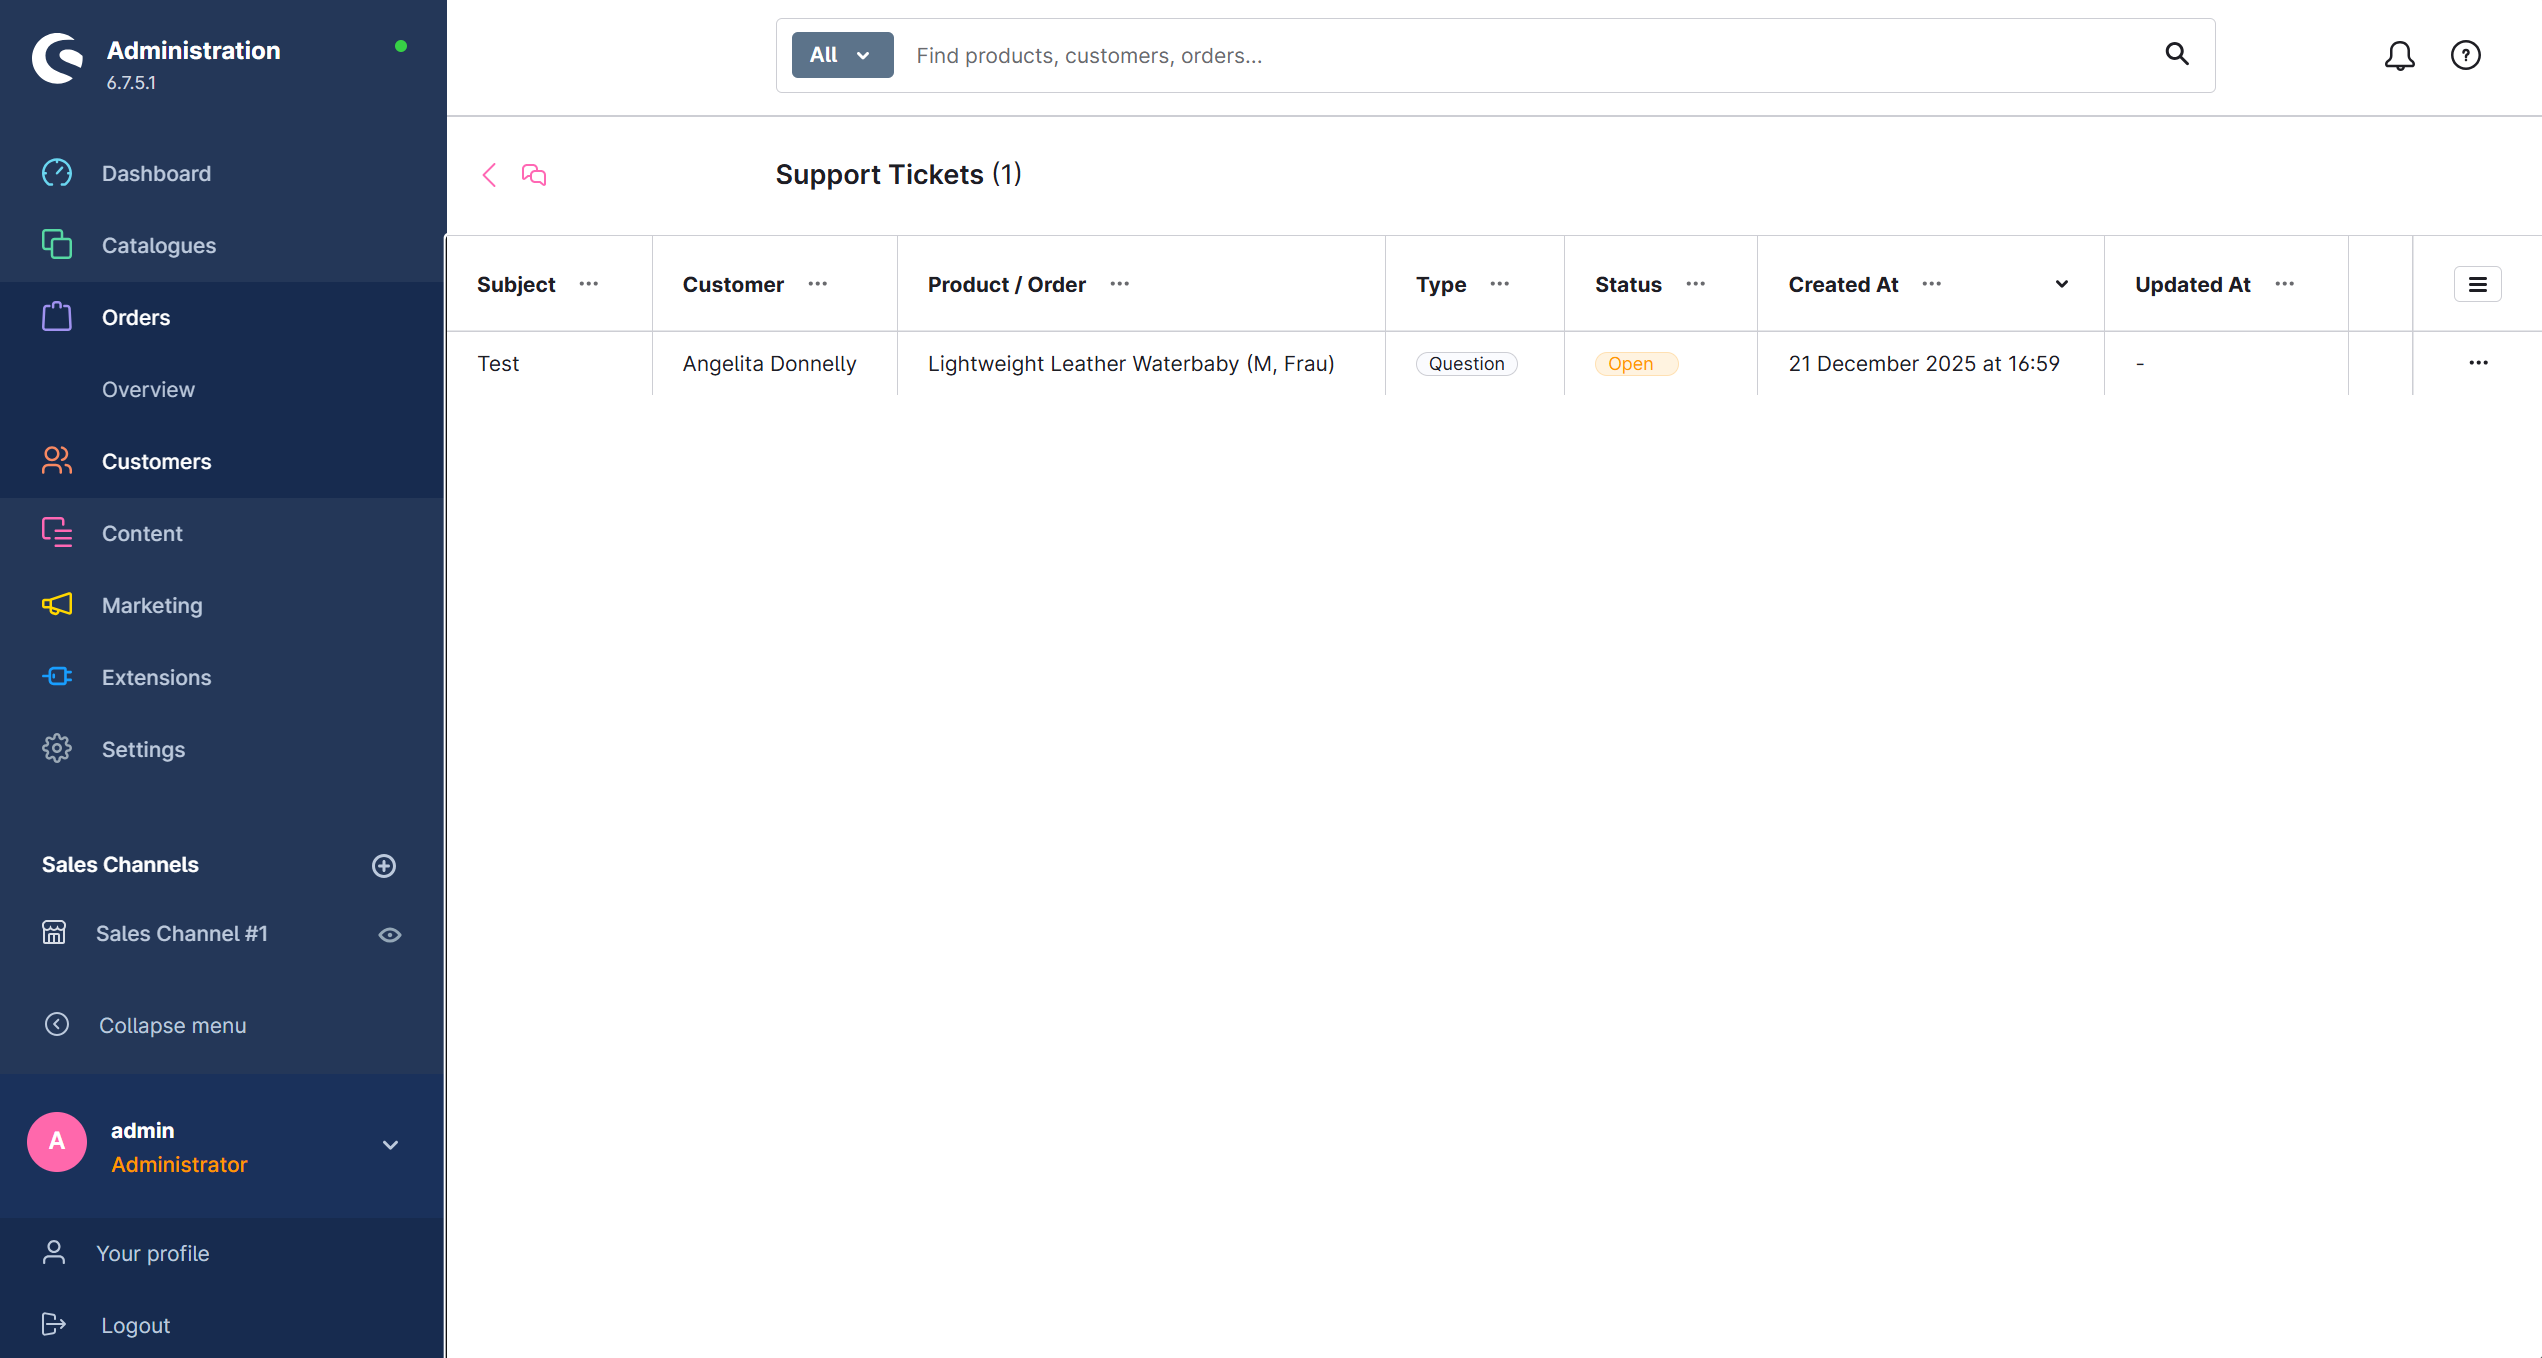
Task: Click the Orders bag icon
Action: pyautogui.click(x=57, y=317)
